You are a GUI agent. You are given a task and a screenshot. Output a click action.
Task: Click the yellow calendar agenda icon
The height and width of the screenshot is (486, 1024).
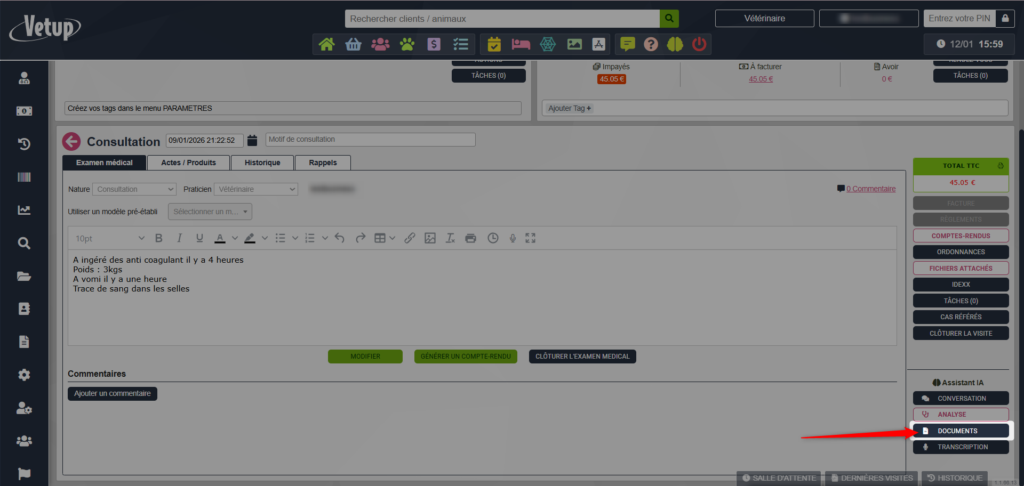pyautogui.click(x=494, y=44)
